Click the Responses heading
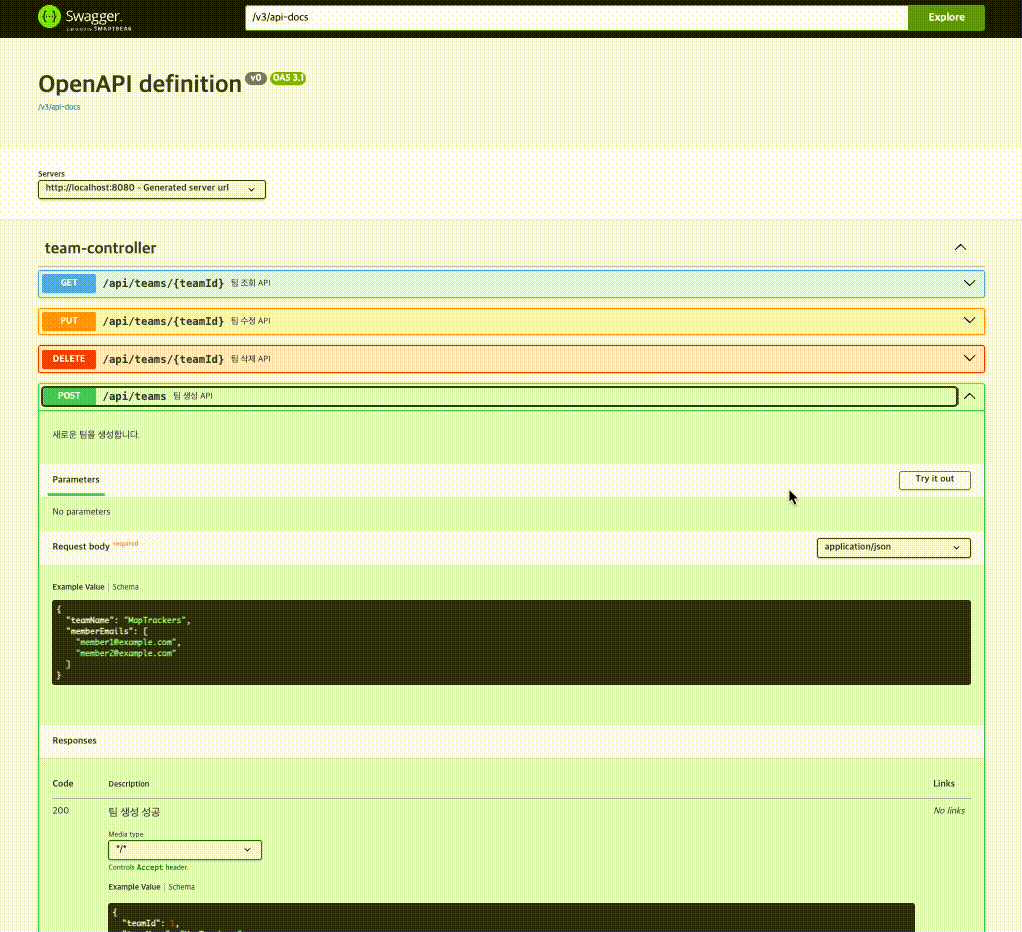 pos(74,741)
